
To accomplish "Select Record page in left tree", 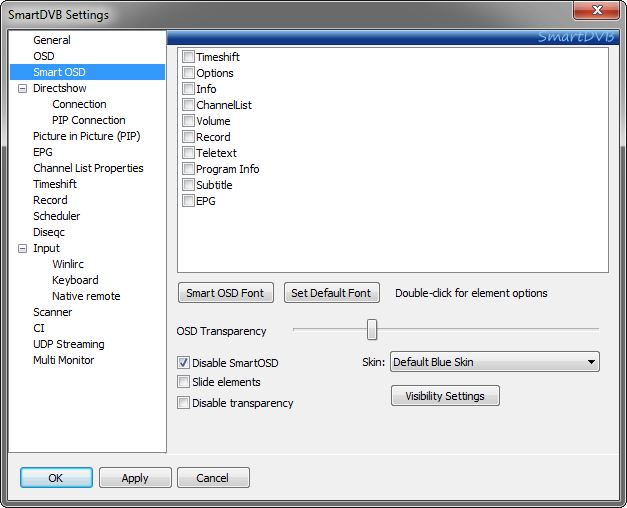I will 50,200.
